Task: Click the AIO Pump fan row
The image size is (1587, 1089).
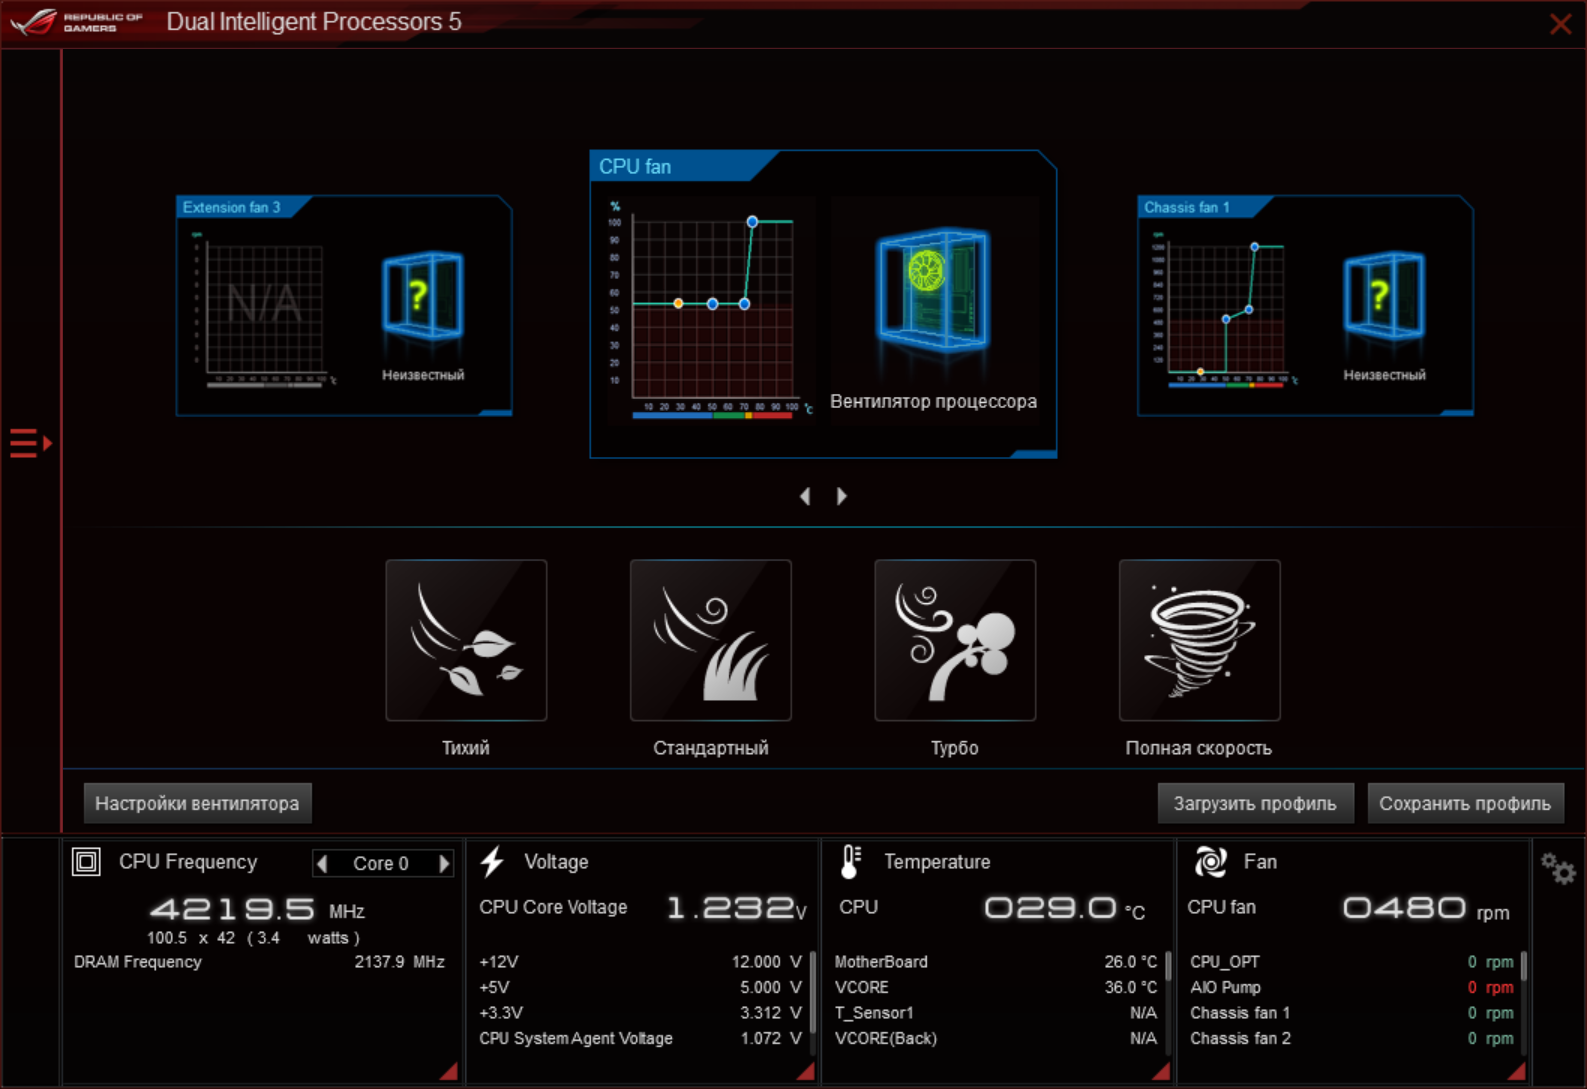Action: [x=1352, y=987]
